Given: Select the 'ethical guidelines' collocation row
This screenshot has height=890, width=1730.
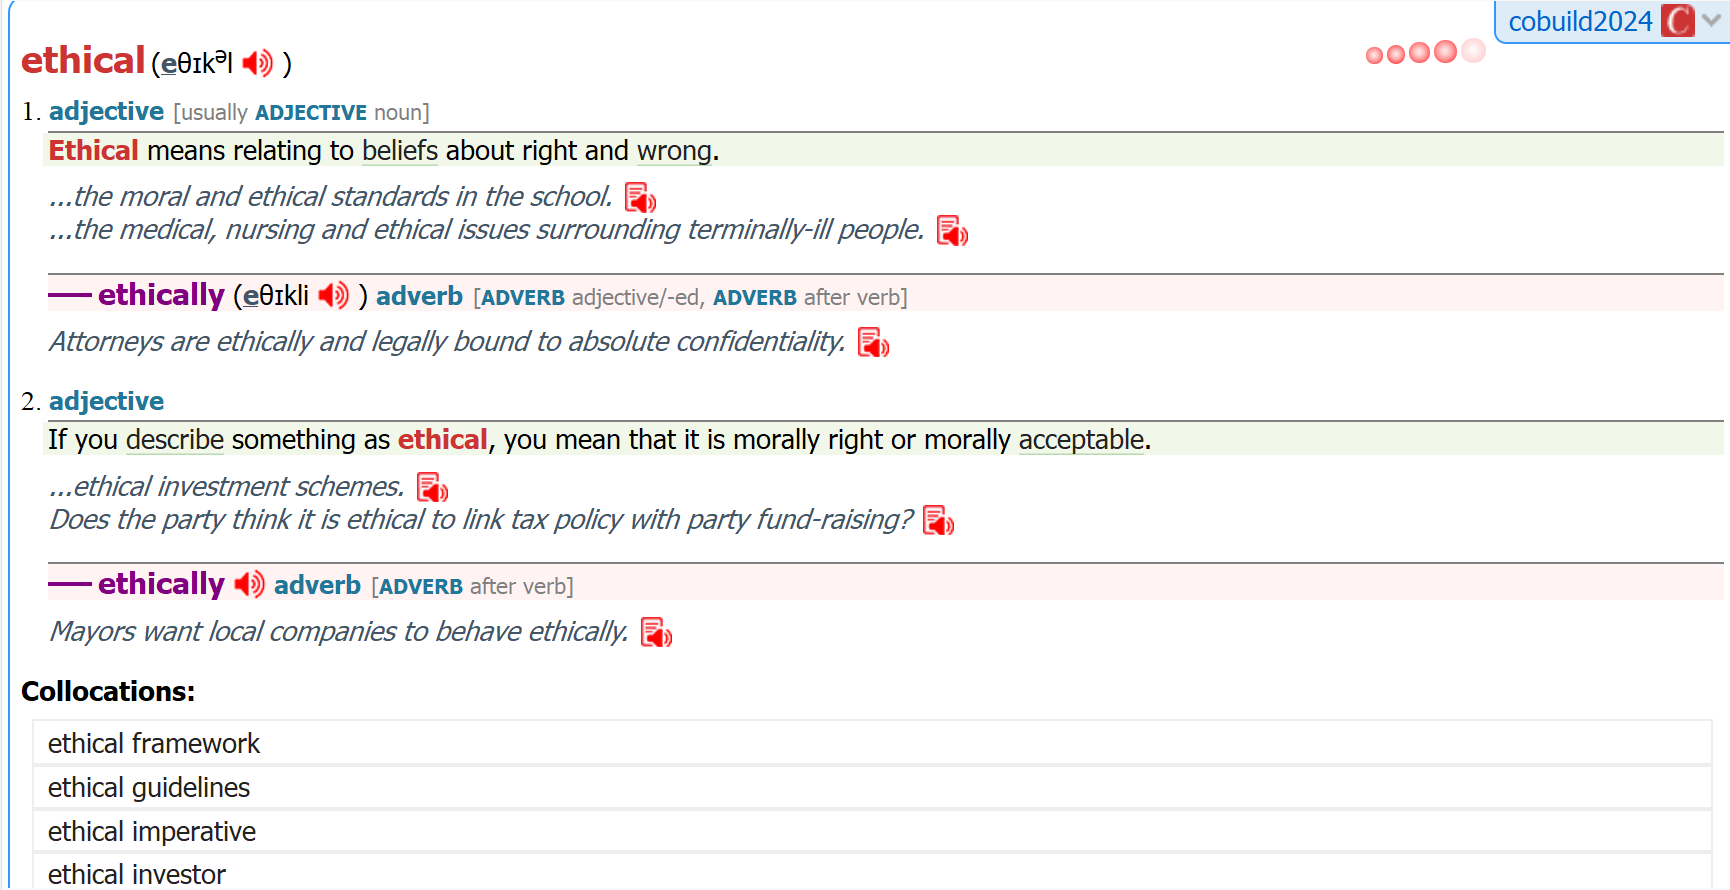Looking at the screenshot, I should click(x=149, y=788).
